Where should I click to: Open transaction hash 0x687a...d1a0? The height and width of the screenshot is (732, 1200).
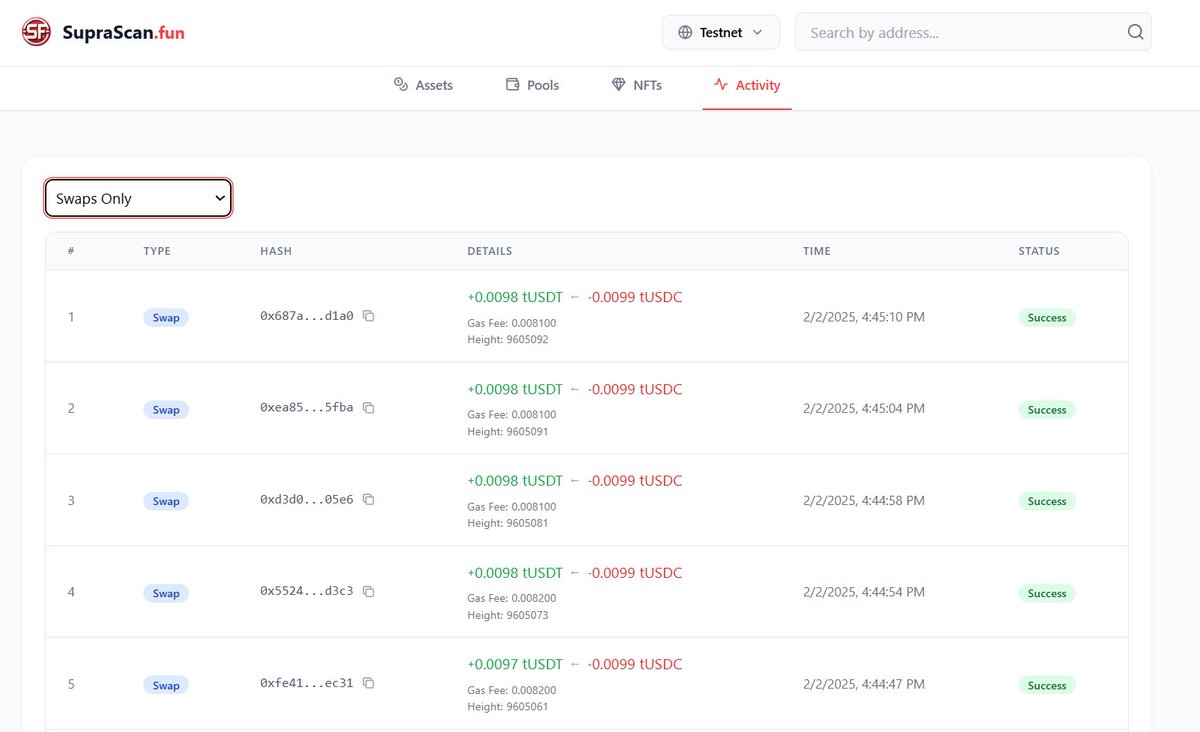pos(307,316)
